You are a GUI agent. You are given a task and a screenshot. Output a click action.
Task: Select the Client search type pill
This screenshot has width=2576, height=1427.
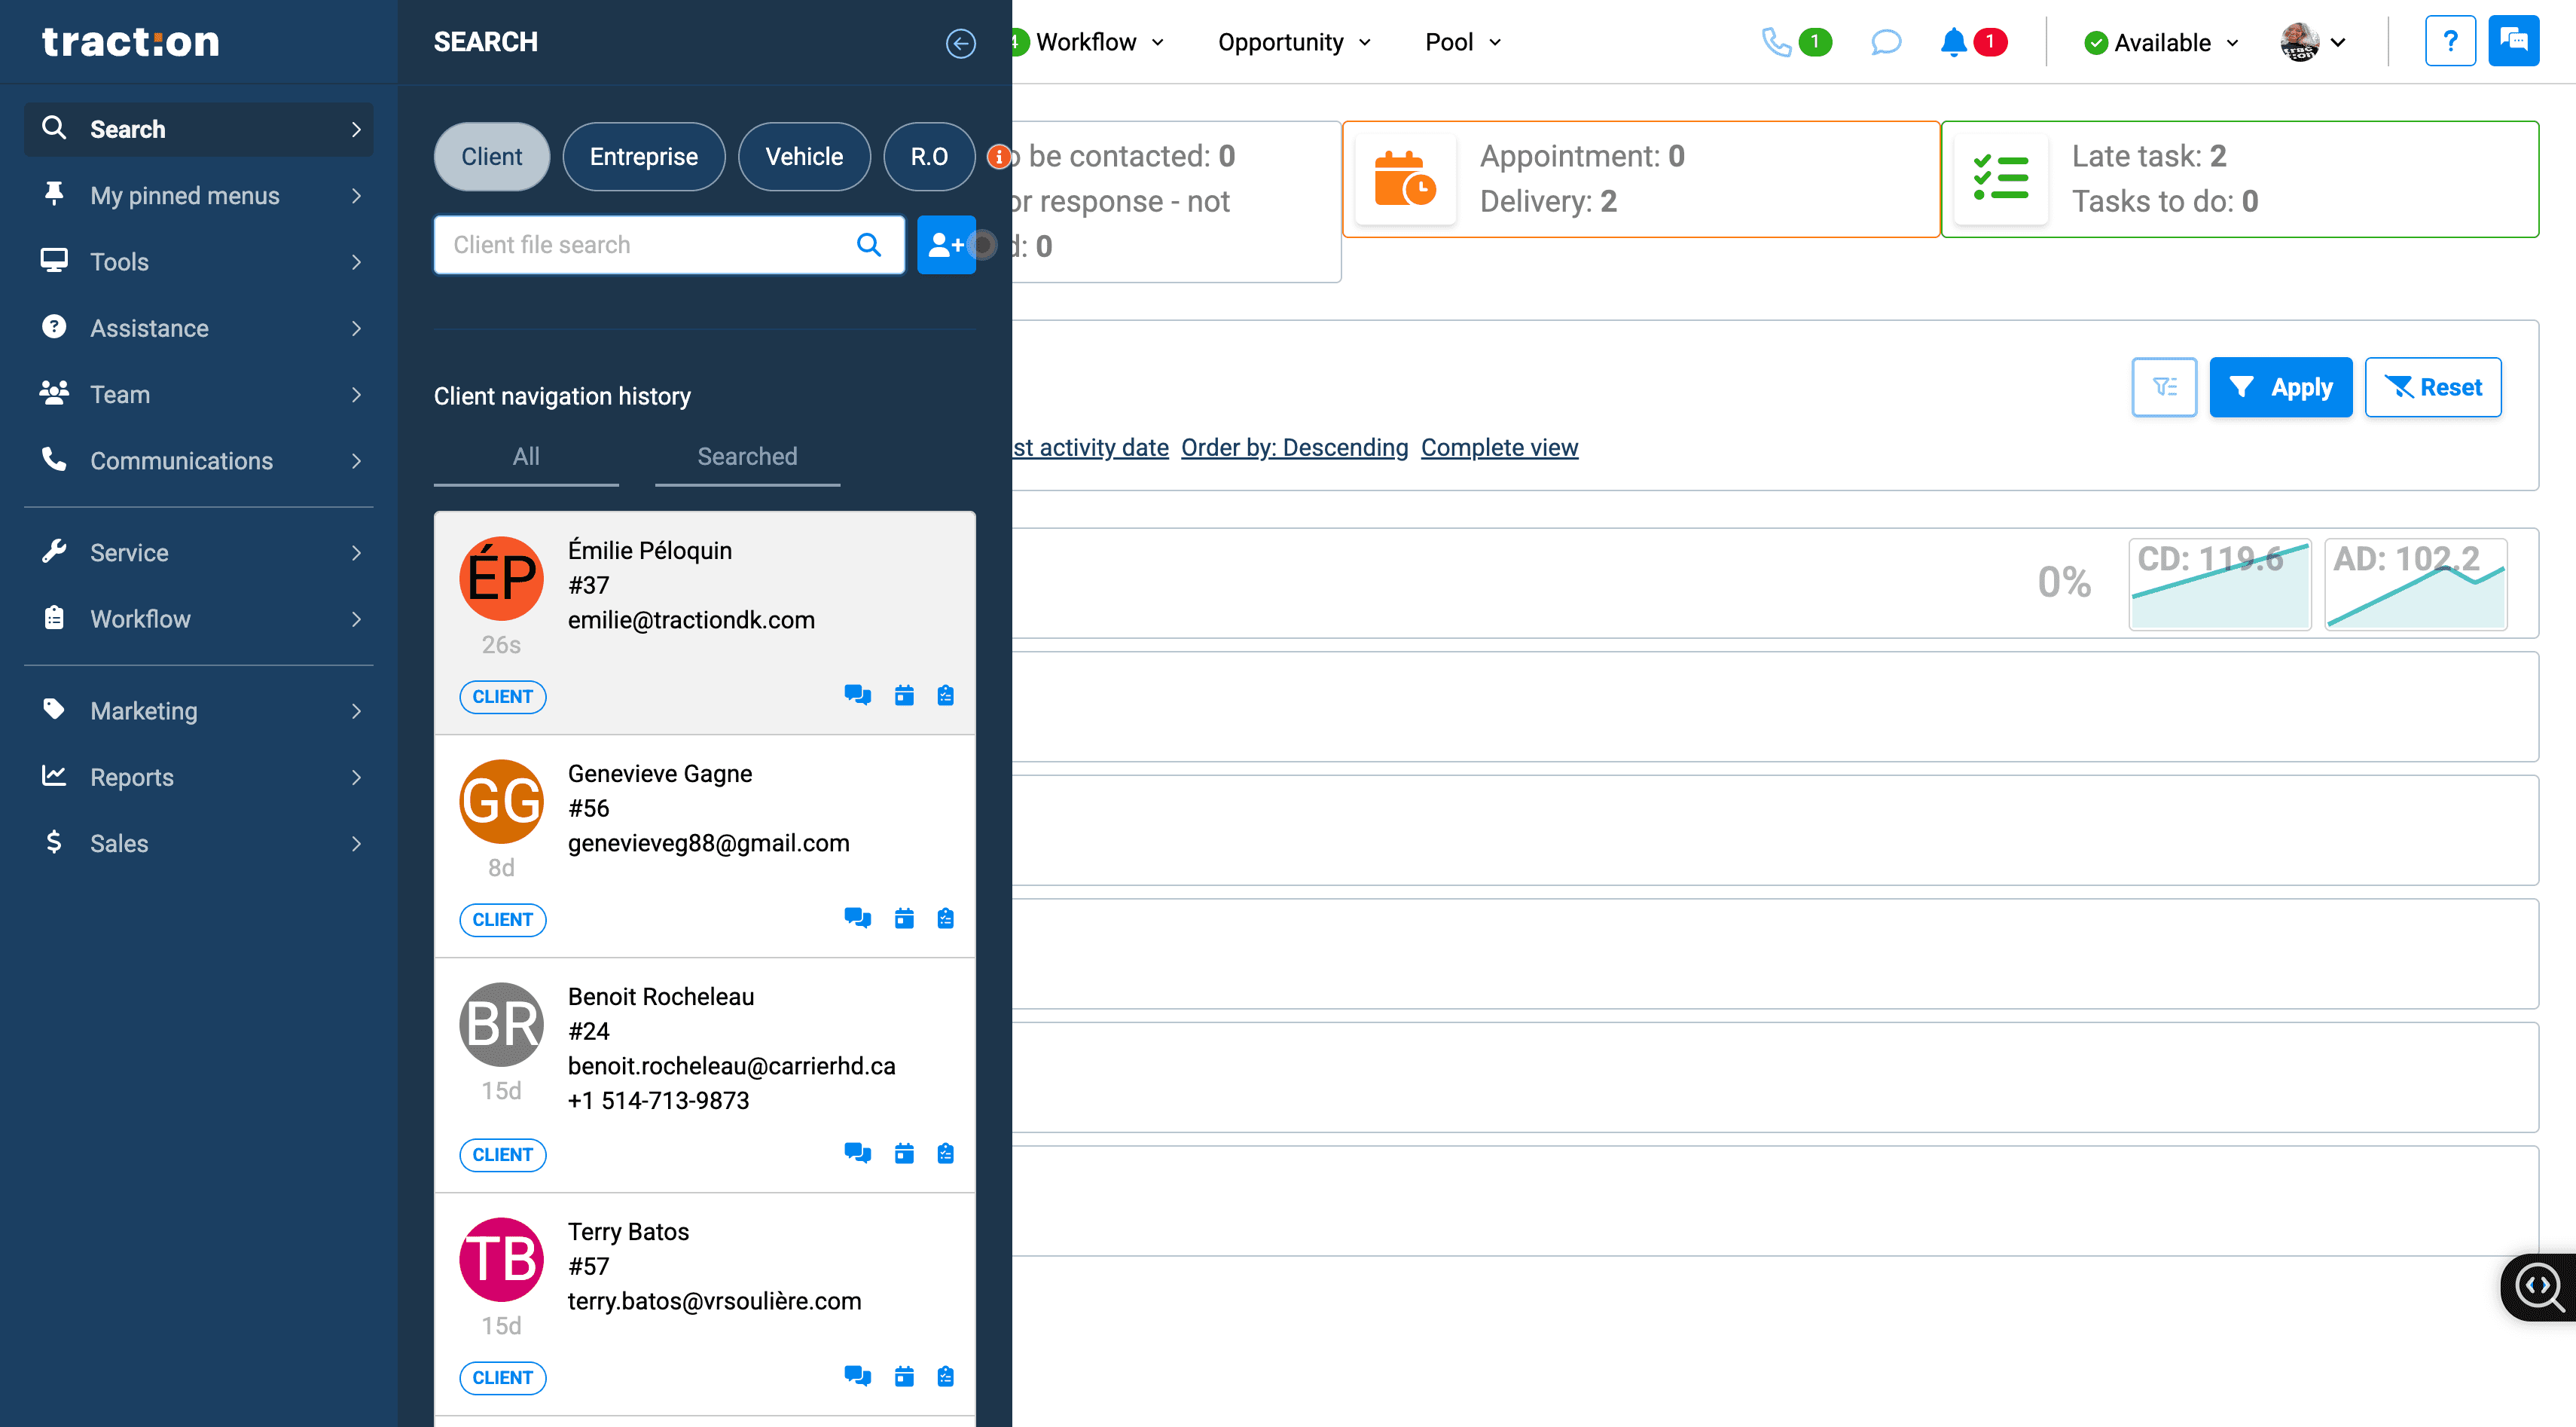click(491, 157)
